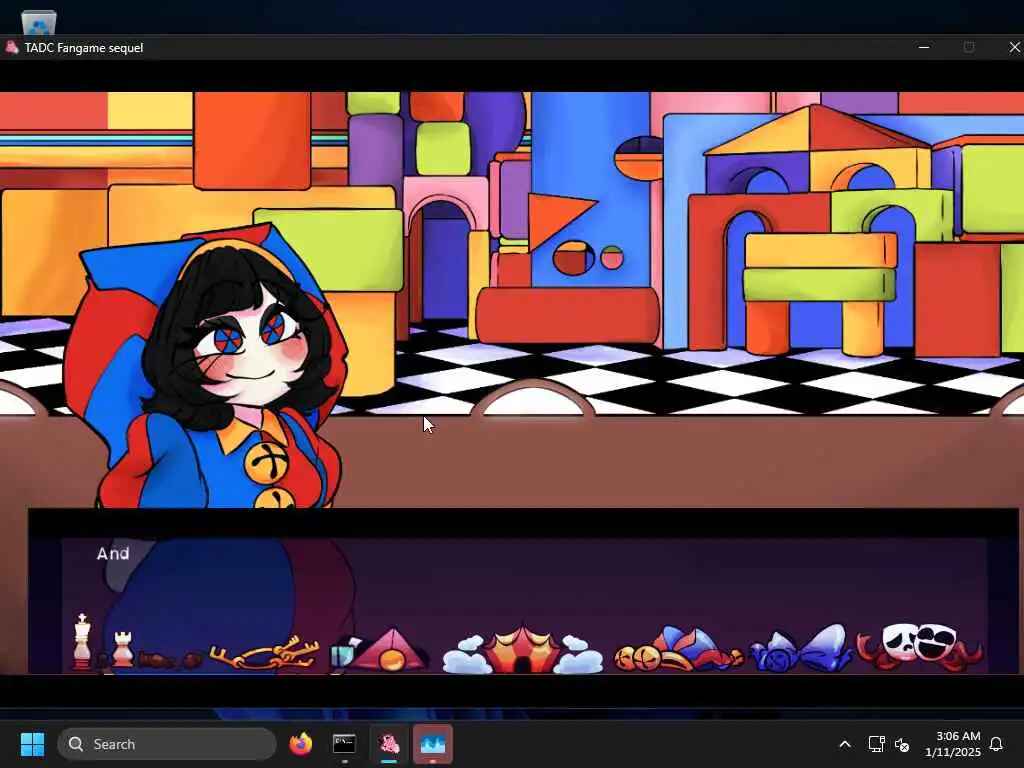Click the jester hat with bells icon
1024x768 pixels.
679,649
